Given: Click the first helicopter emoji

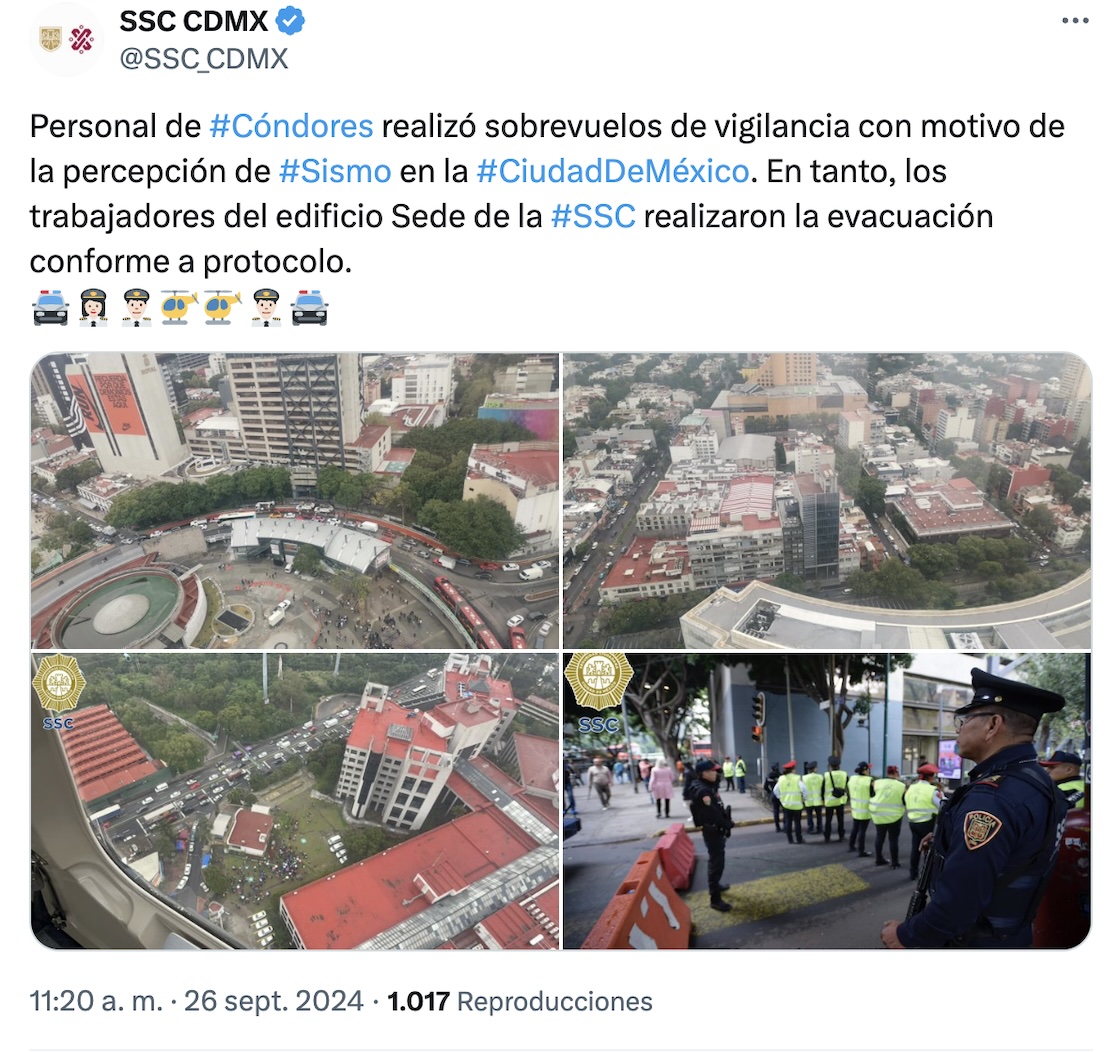Looking at the screenshot, I should tap(179, 308).
